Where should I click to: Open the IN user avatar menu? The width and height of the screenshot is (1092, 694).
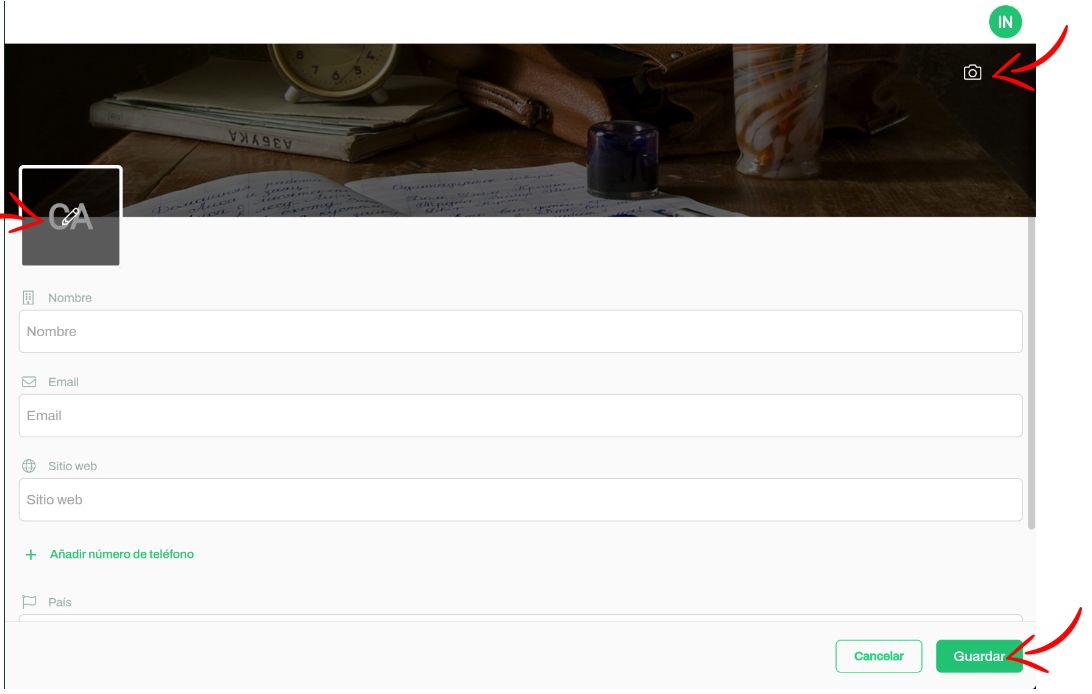click(1005, 22)
